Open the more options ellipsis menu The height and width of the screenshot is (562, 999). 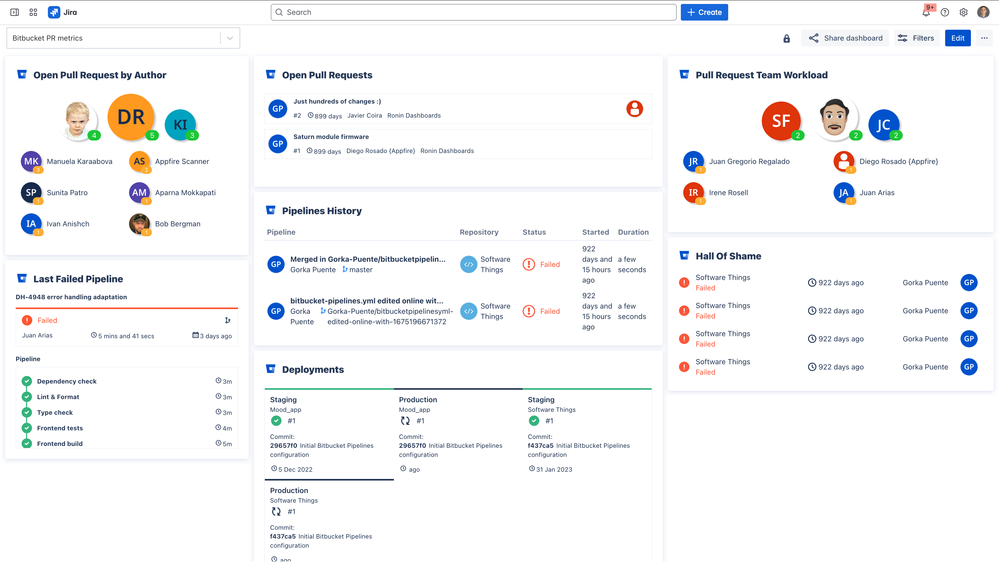pyautogui.click(x=984, y=38)
